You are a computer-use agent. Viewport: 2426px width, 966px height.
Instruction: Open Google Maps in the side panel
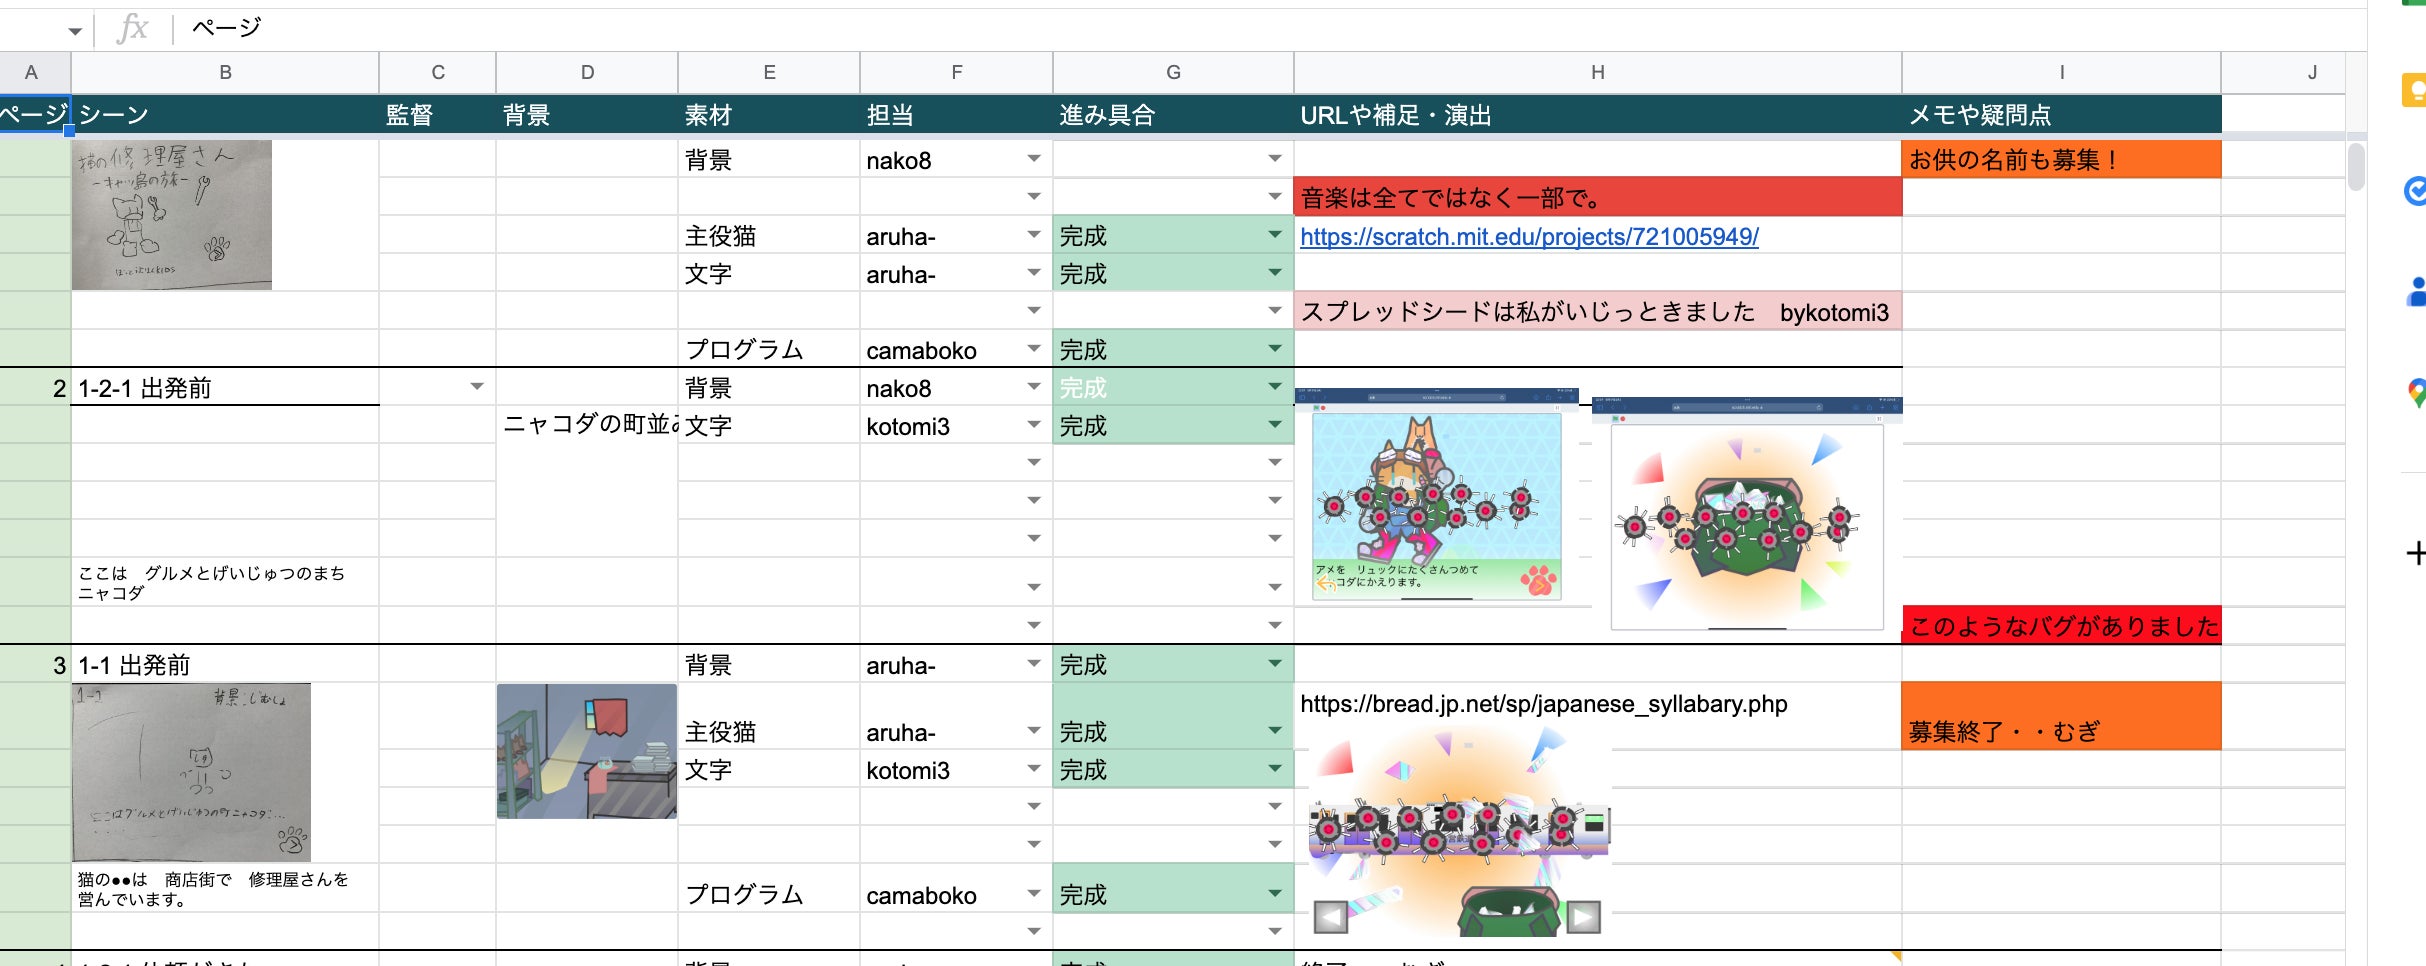[x=2414, y=392]
